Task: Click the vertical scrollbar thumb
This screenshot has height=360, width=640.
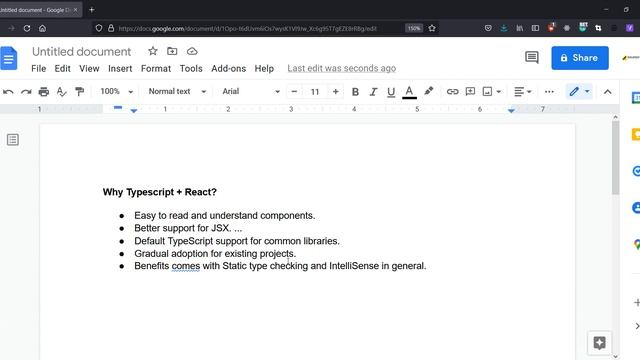Action: [615, 158]
